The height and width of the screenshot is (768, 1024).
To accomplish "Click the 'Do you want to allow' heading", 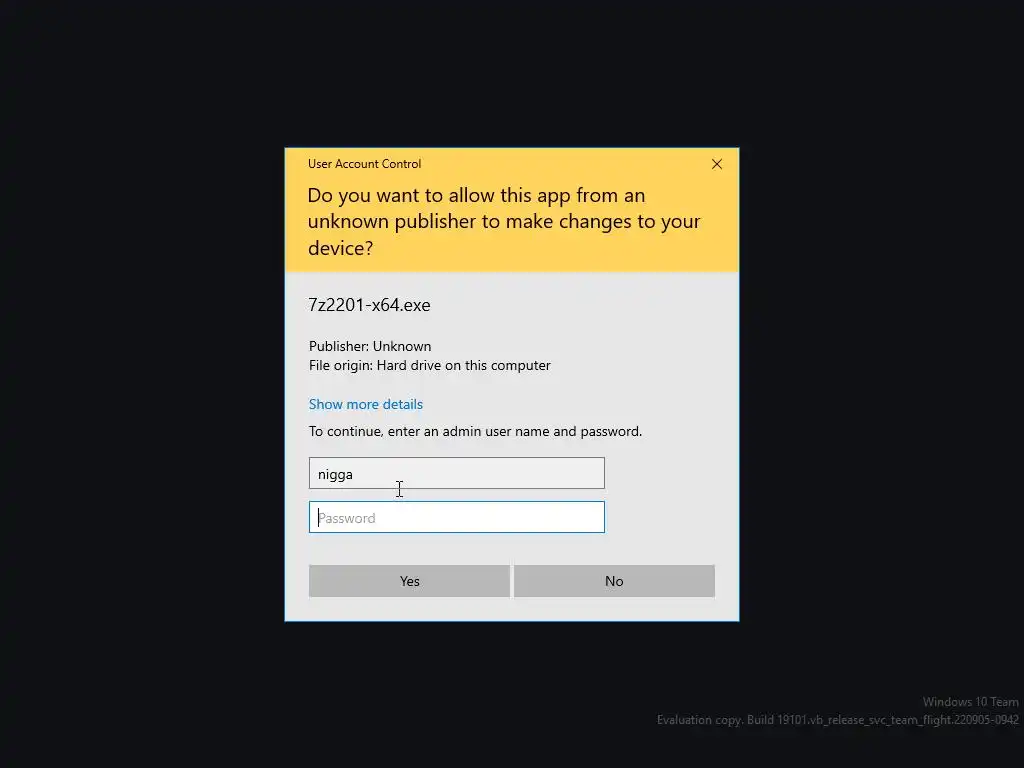I will (x=504, y=221).
